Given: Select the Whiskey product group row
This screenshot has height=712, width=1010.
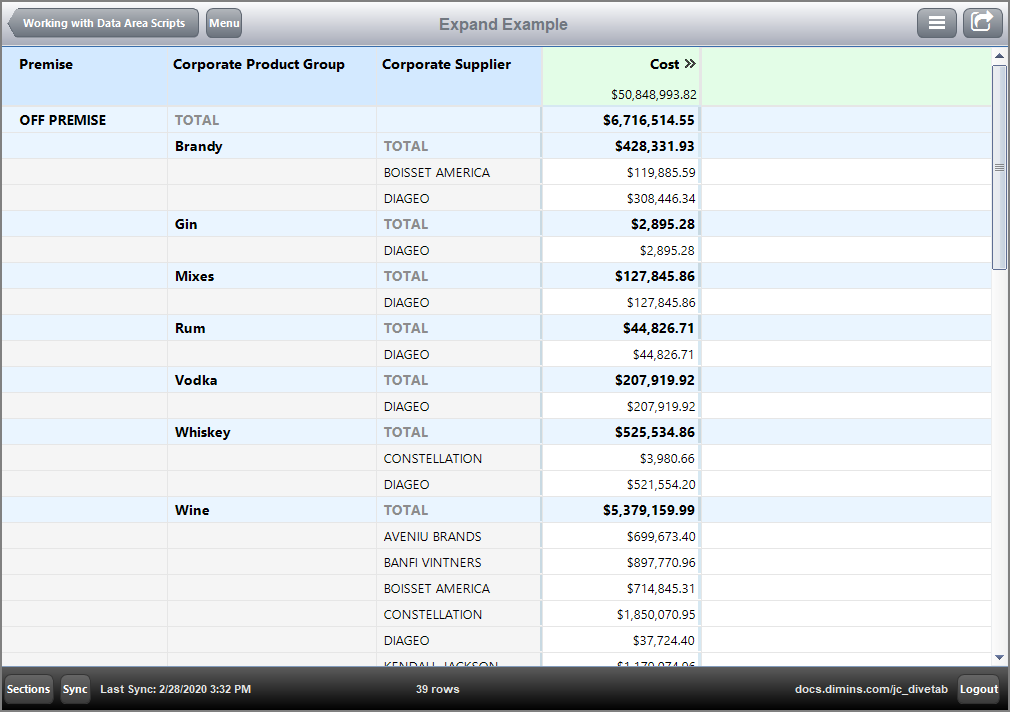Looking at the screenshot, I should coord(203,432).
